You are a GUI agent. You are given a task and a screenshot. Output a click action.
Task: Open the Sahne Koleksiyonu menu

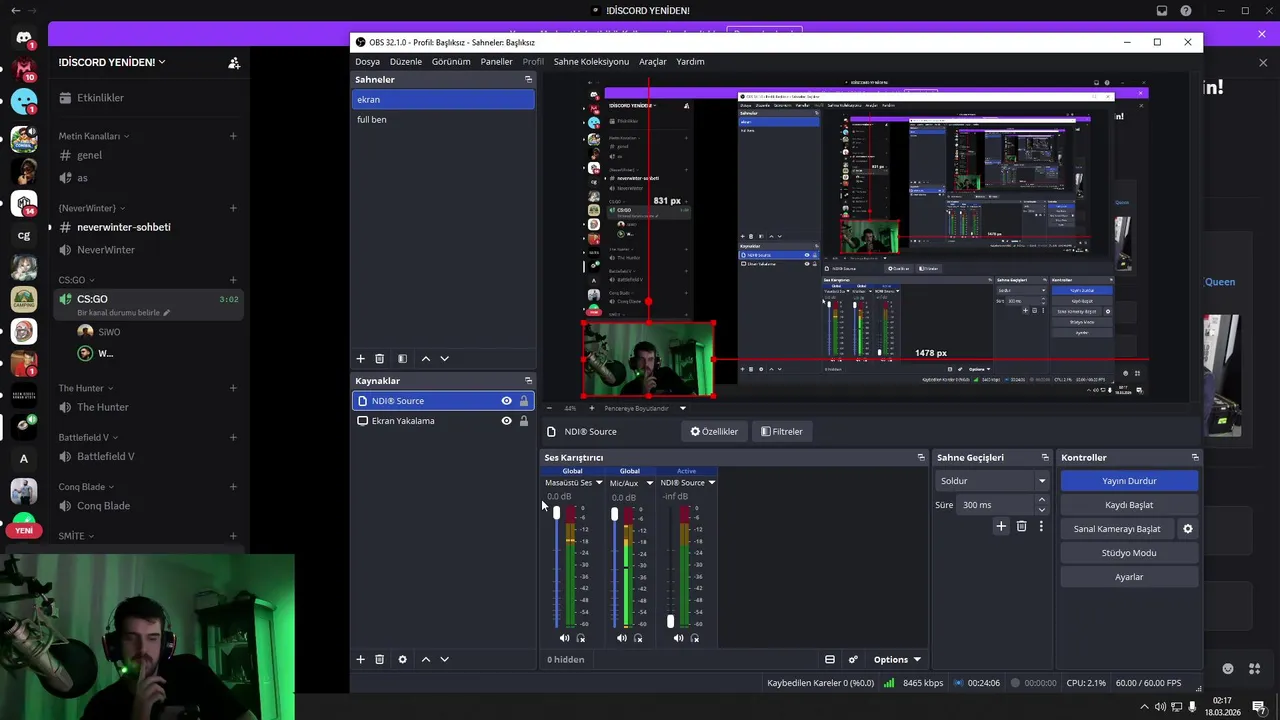(591, 61)
